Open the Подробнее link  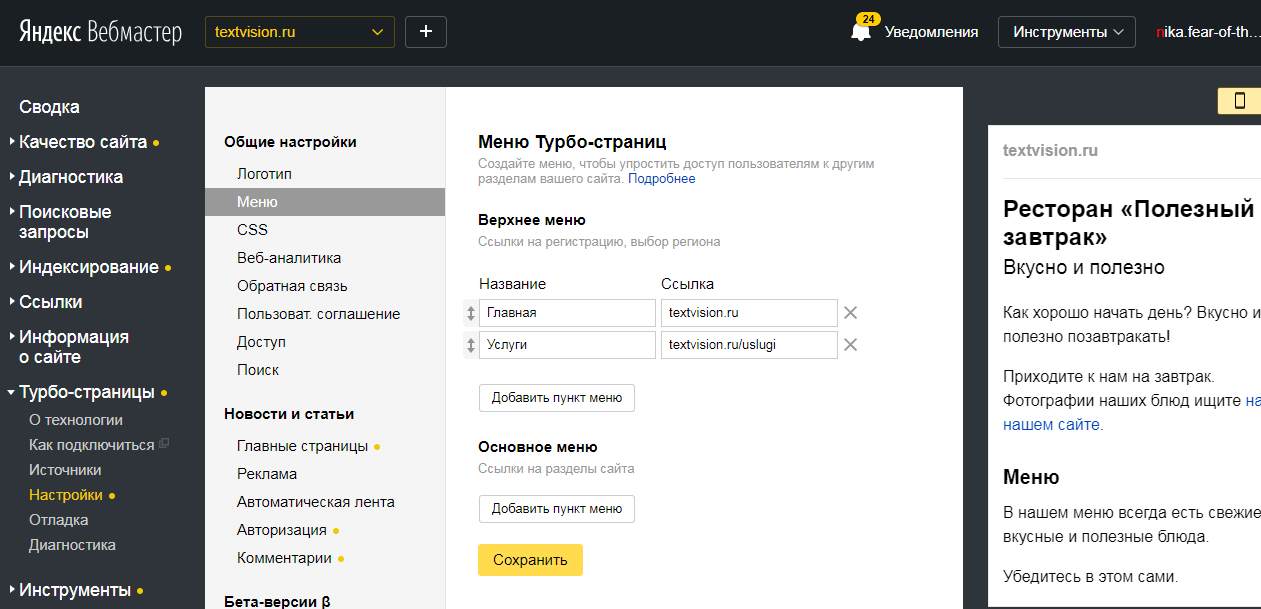tap(662, 176)
